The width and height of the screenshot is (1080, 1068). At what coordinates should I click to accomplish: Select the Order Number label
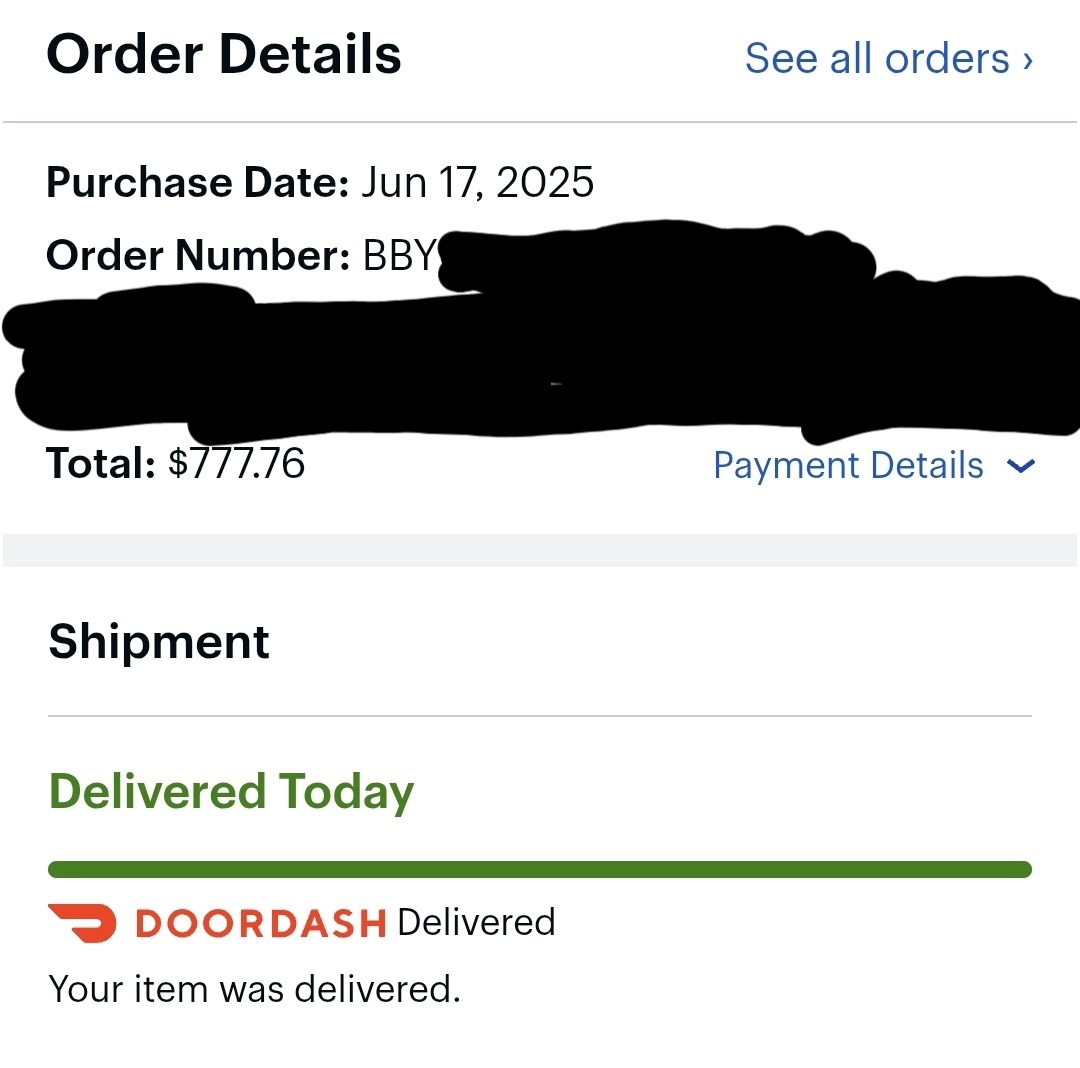pyautogui.click(x=198, y=255)
